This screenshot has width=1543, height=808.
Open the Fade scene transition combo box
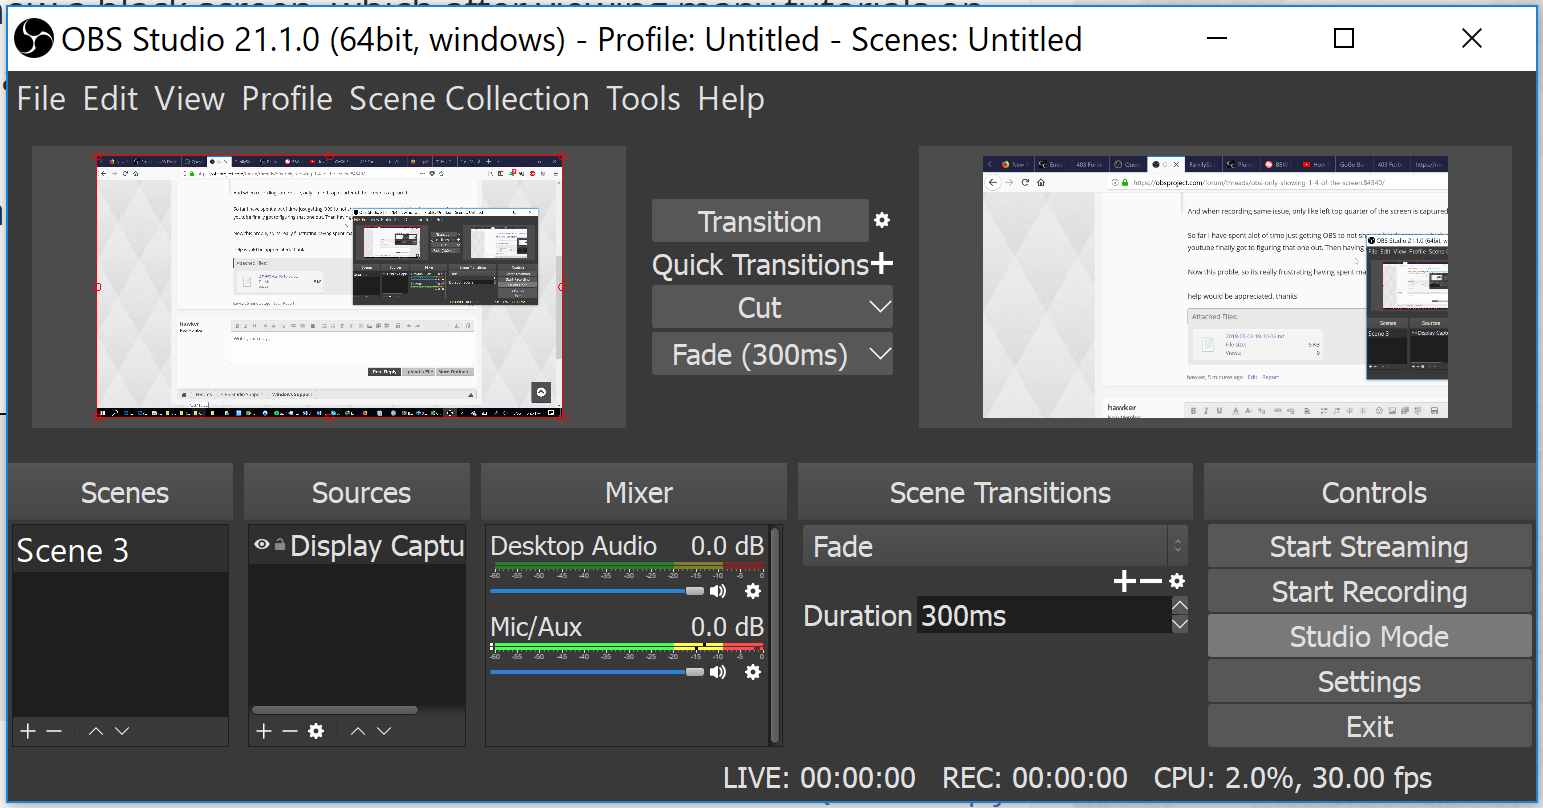click(x=995, y=547)
